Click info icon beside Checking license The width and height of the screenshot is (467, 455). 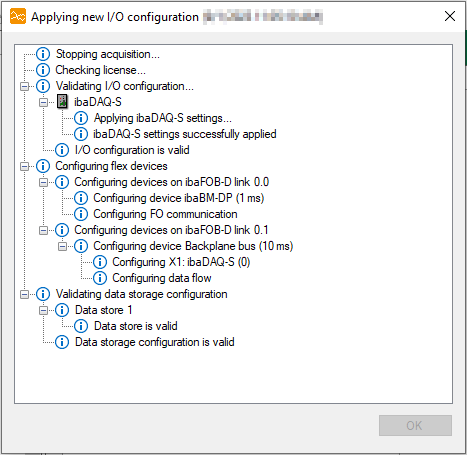click(x=43, y=70)
